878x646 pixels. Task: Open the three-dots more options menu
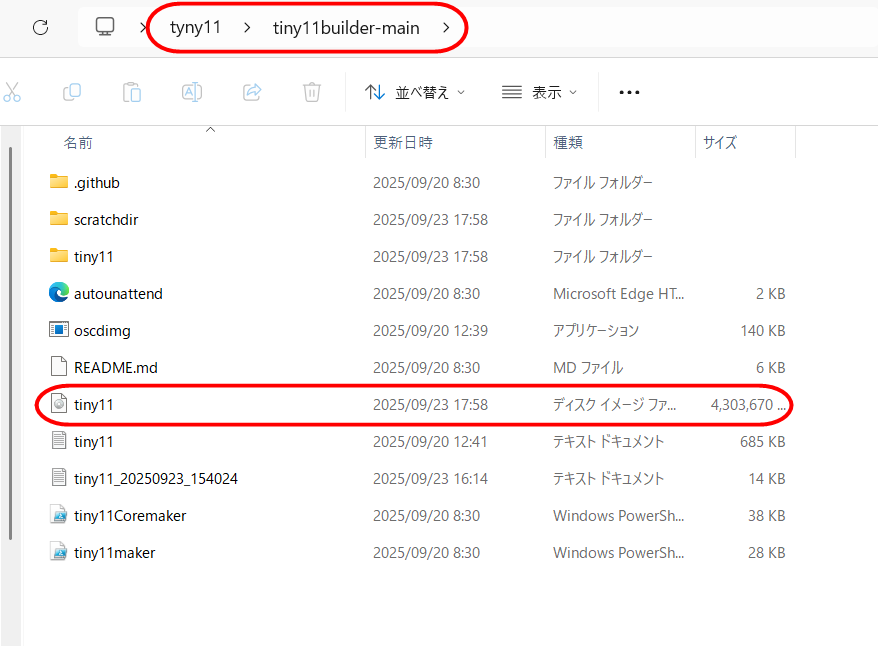[x=629, y=92]
